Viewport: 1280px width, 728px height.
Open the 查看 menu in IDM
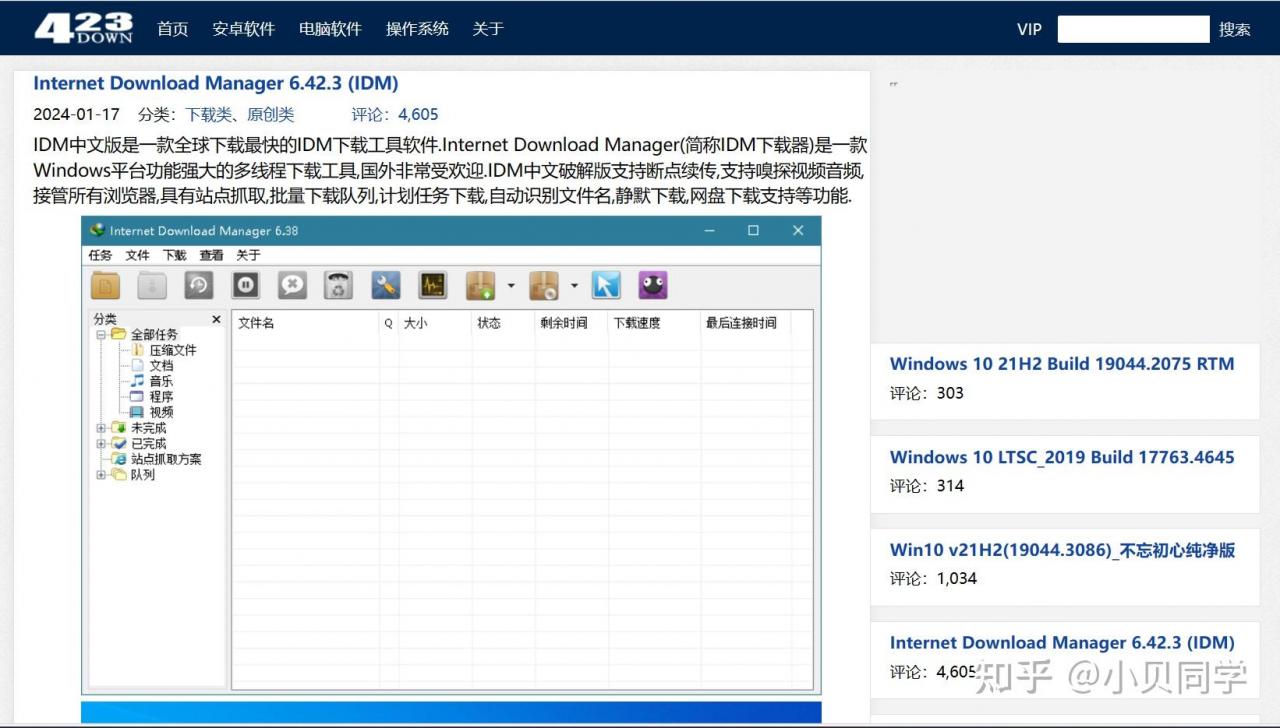coord(211,255)
